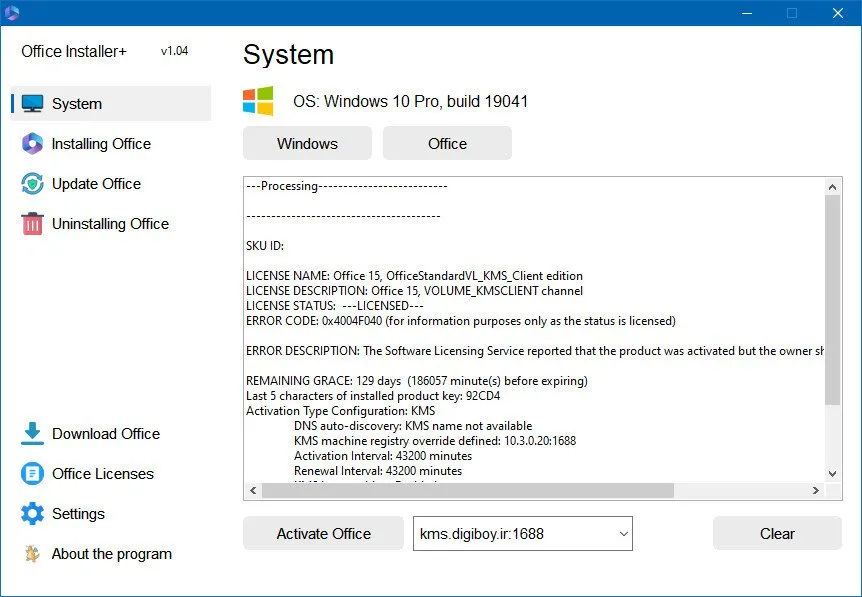This screenshot has width=862, height=597.
Task: Click the Windows logo beside OS info
Action: point(258,101)
